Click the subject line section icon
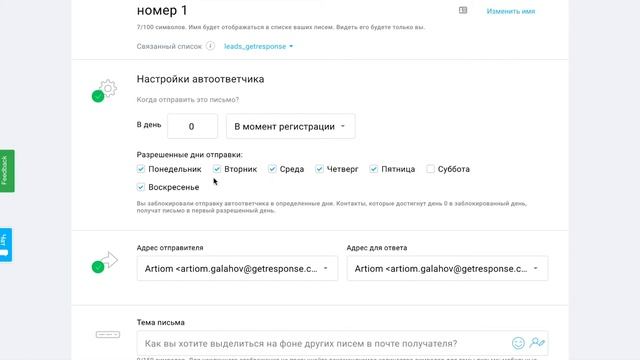This screenshot has width=640, height=360. [108, 335]
